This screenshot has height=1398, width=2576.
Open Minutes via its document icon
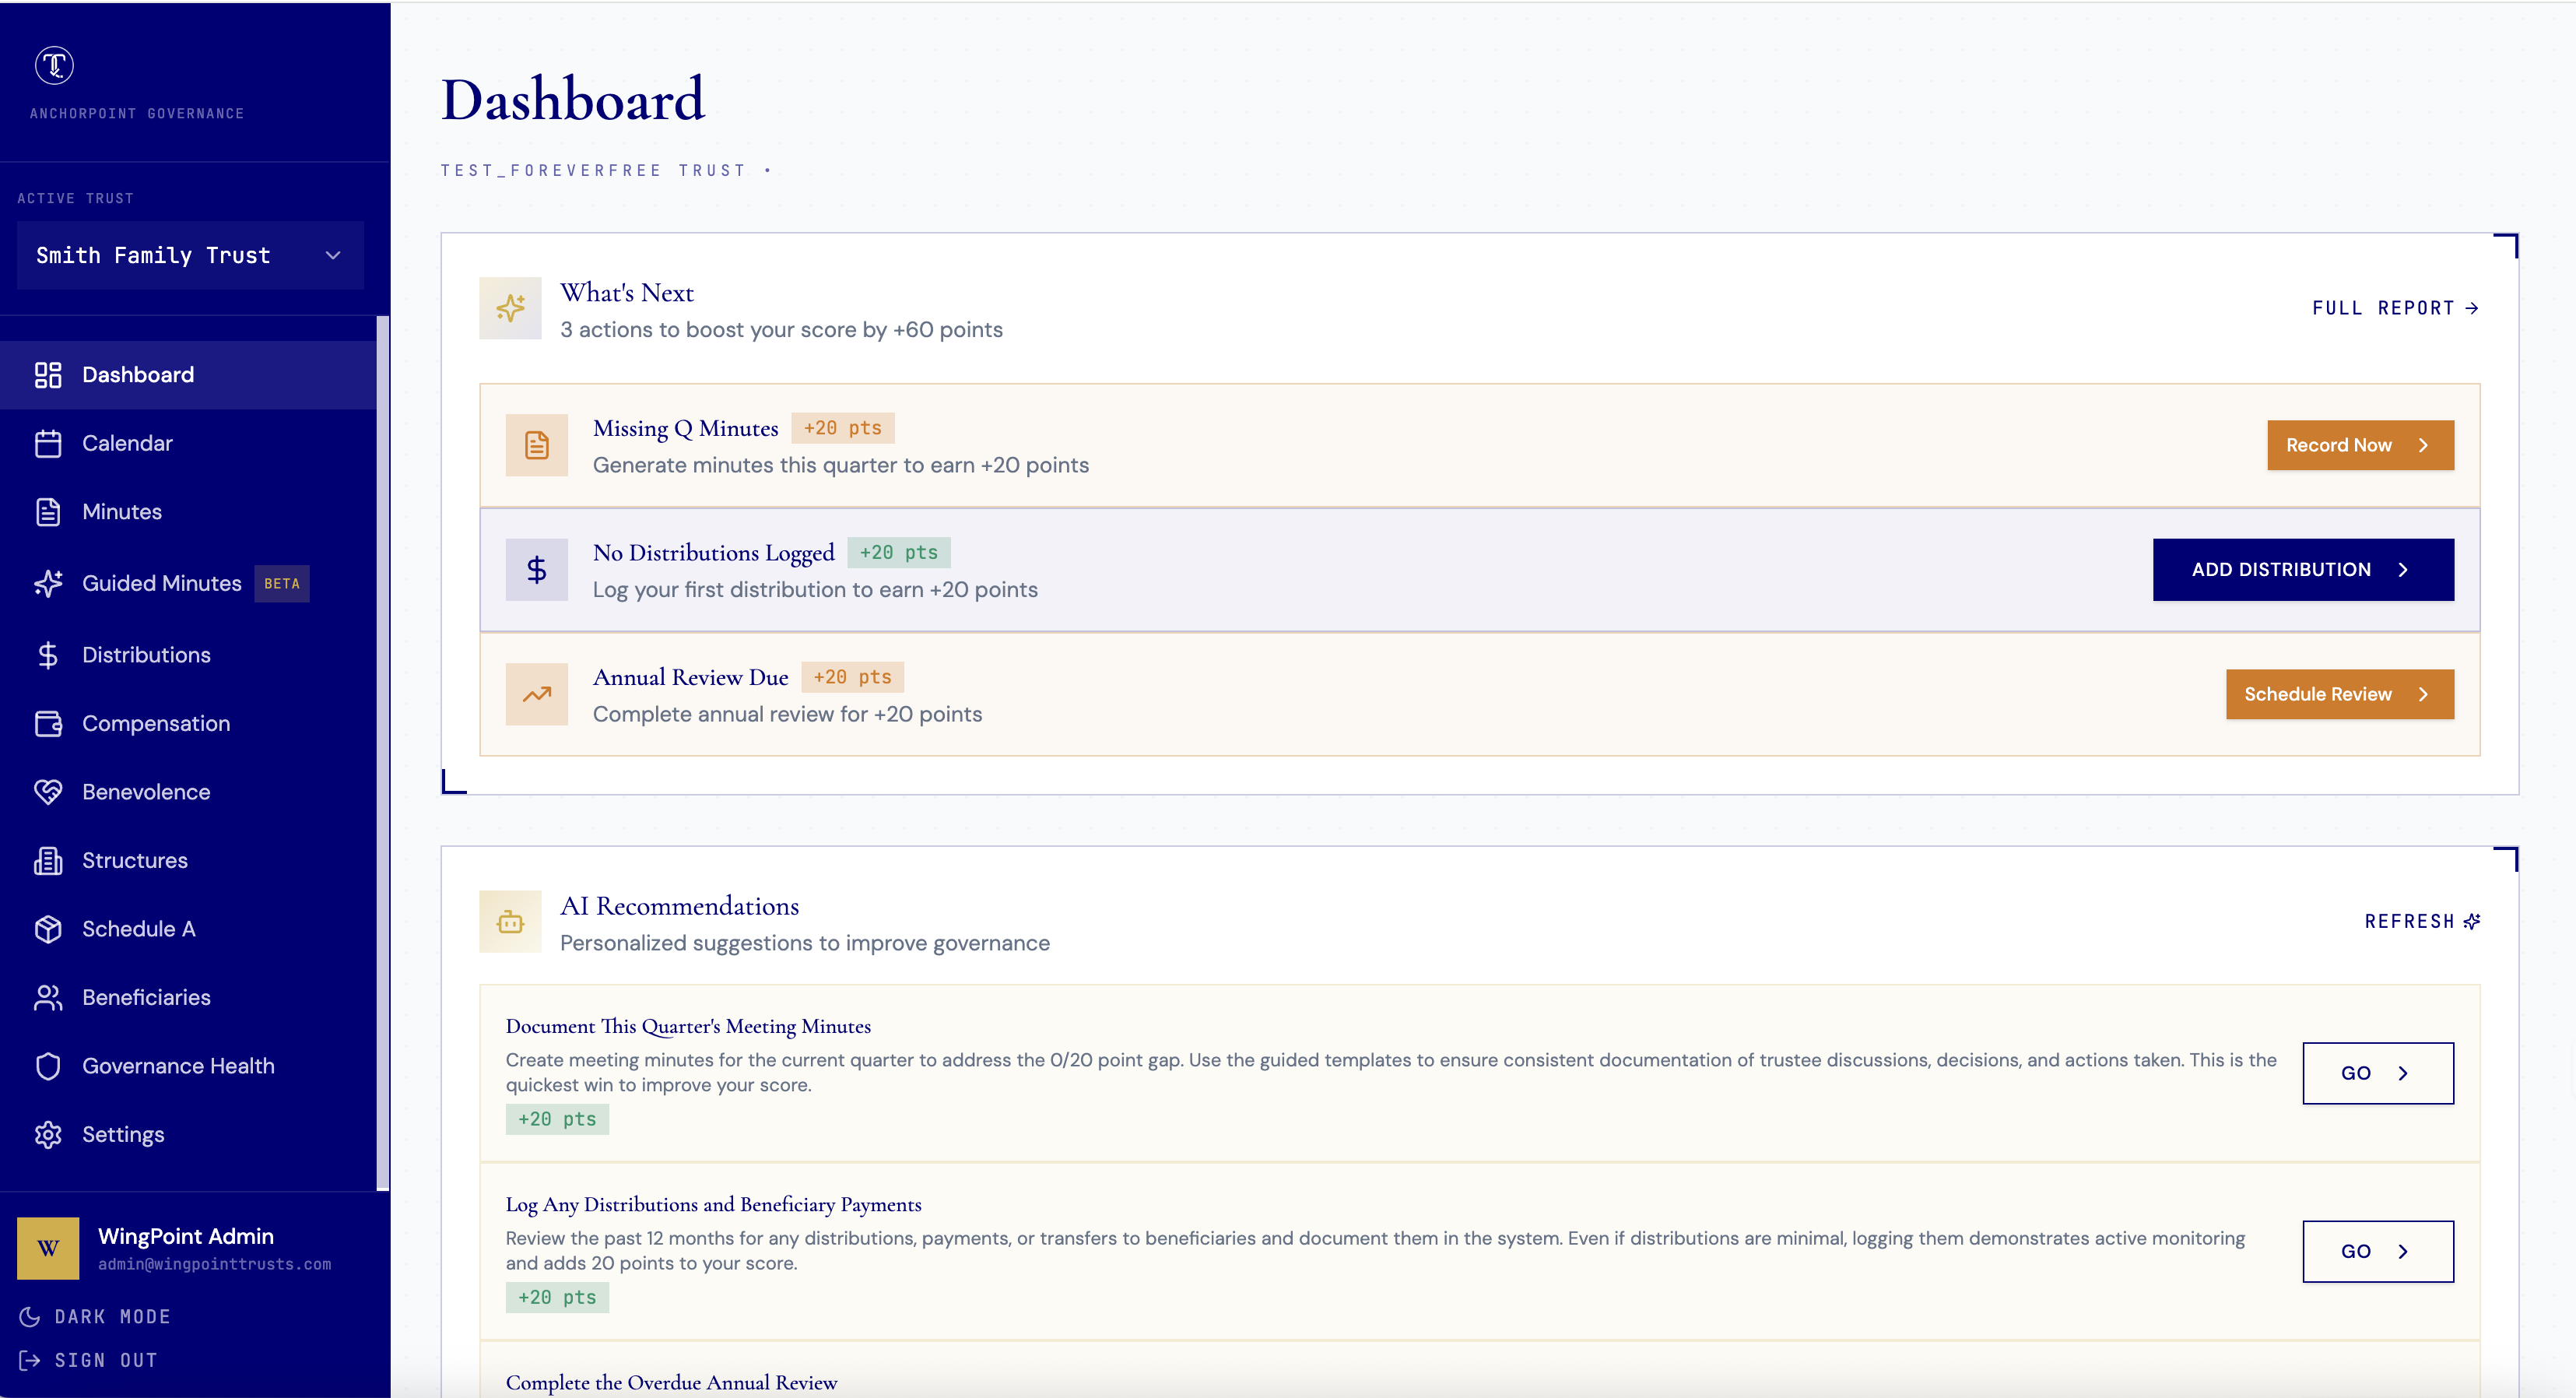(x=49, y=511)
